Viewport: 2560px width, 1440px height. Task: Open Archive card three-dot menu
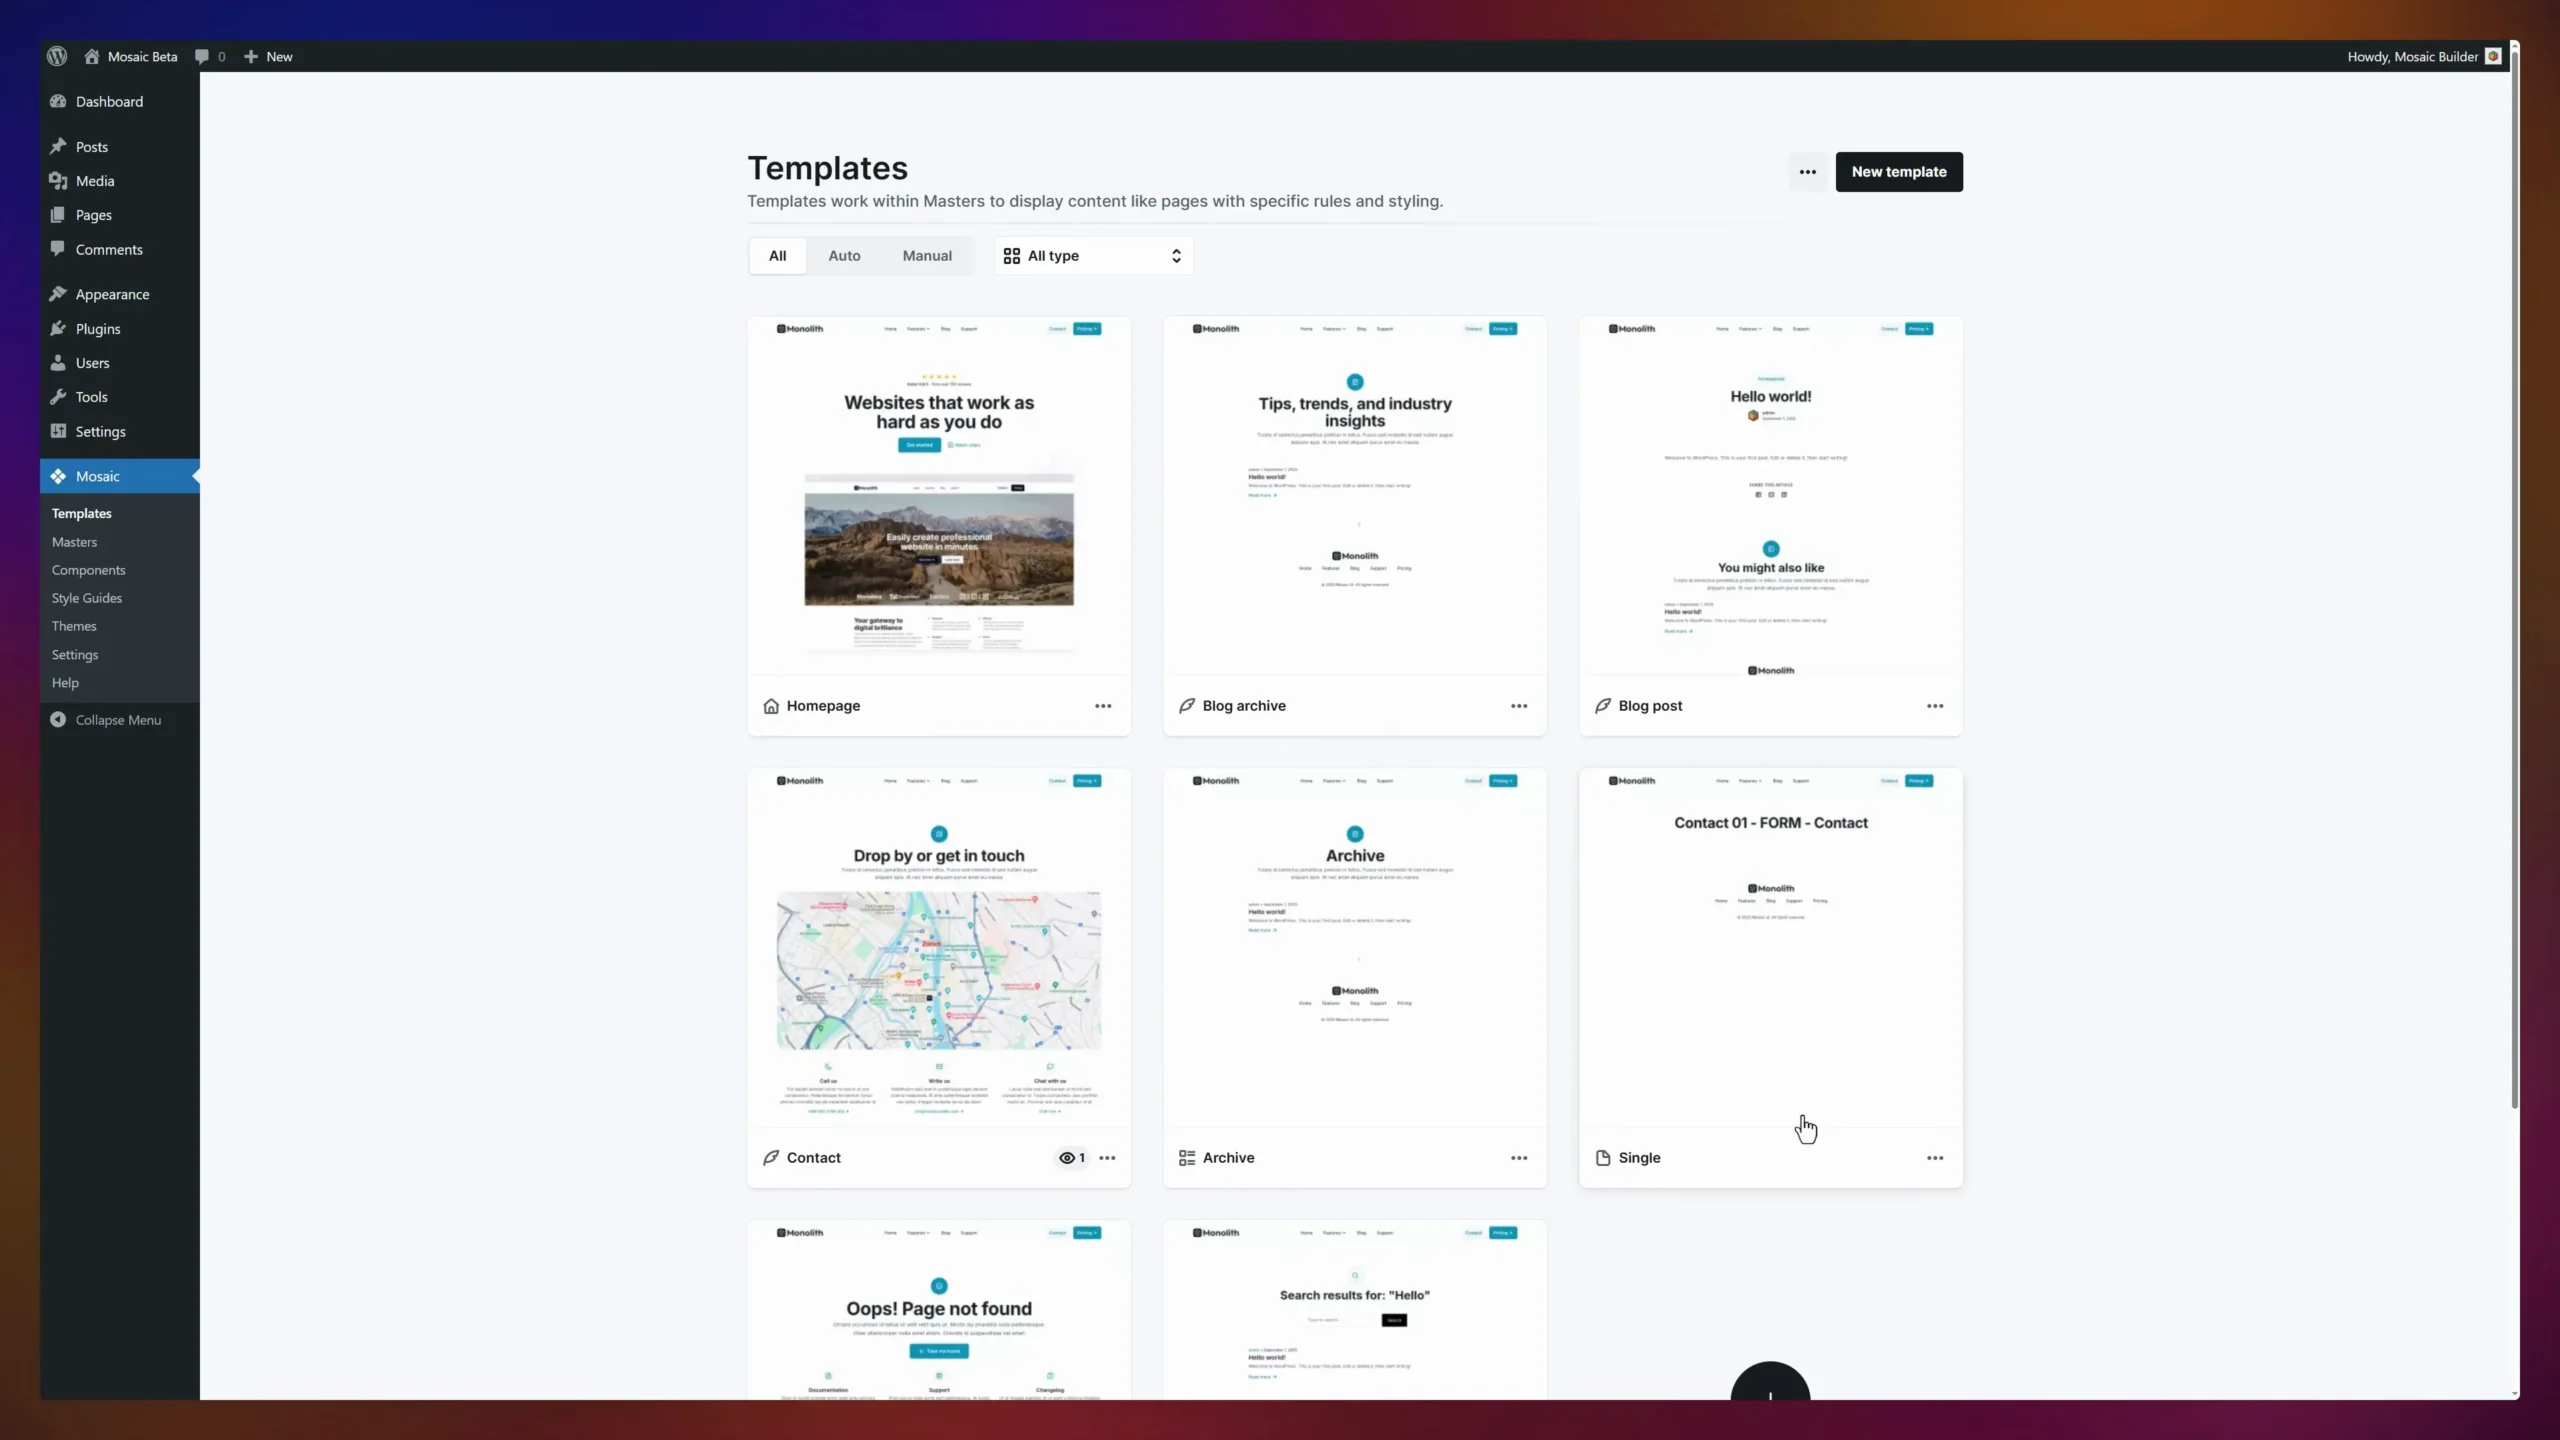click(x=1519, y=1158)
